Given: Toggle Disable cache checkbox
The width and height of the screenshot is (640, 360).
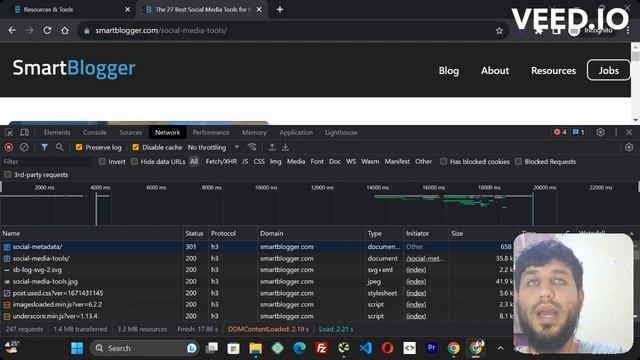Looking at the screenshot, I should pyautogui.click(x=136, y=147).
